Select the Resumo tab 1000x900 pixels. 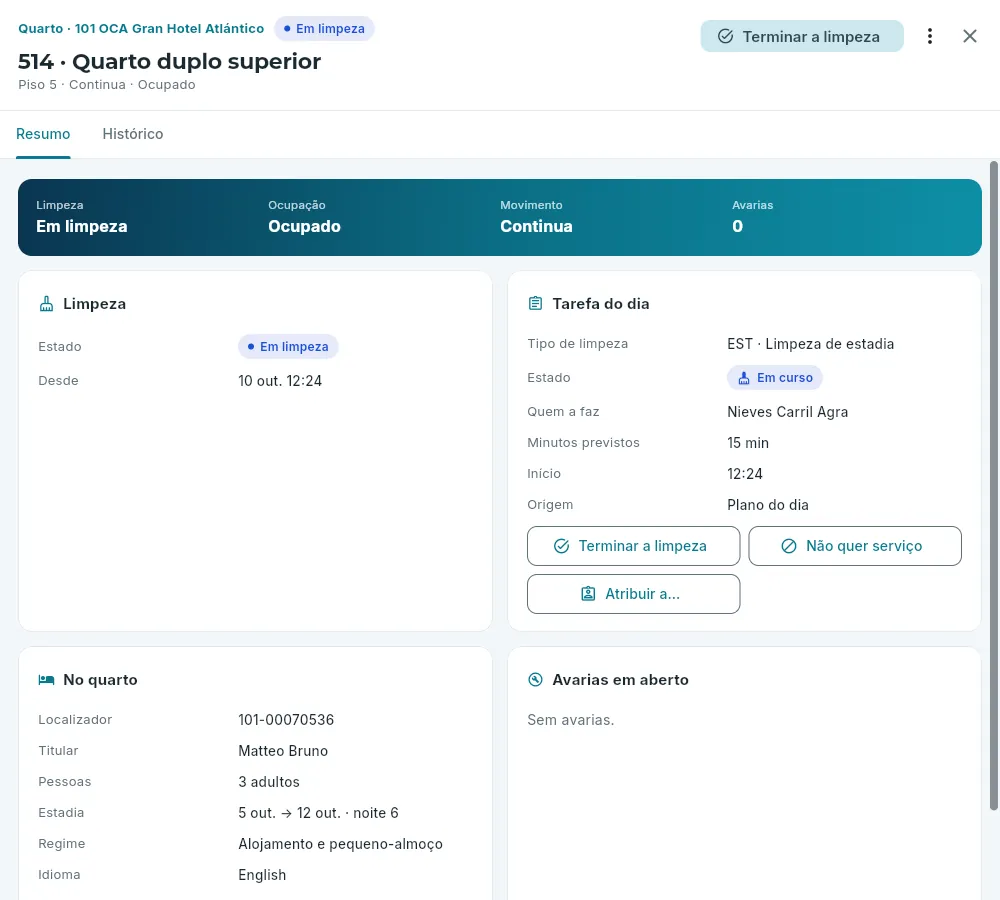pos(43,134)
